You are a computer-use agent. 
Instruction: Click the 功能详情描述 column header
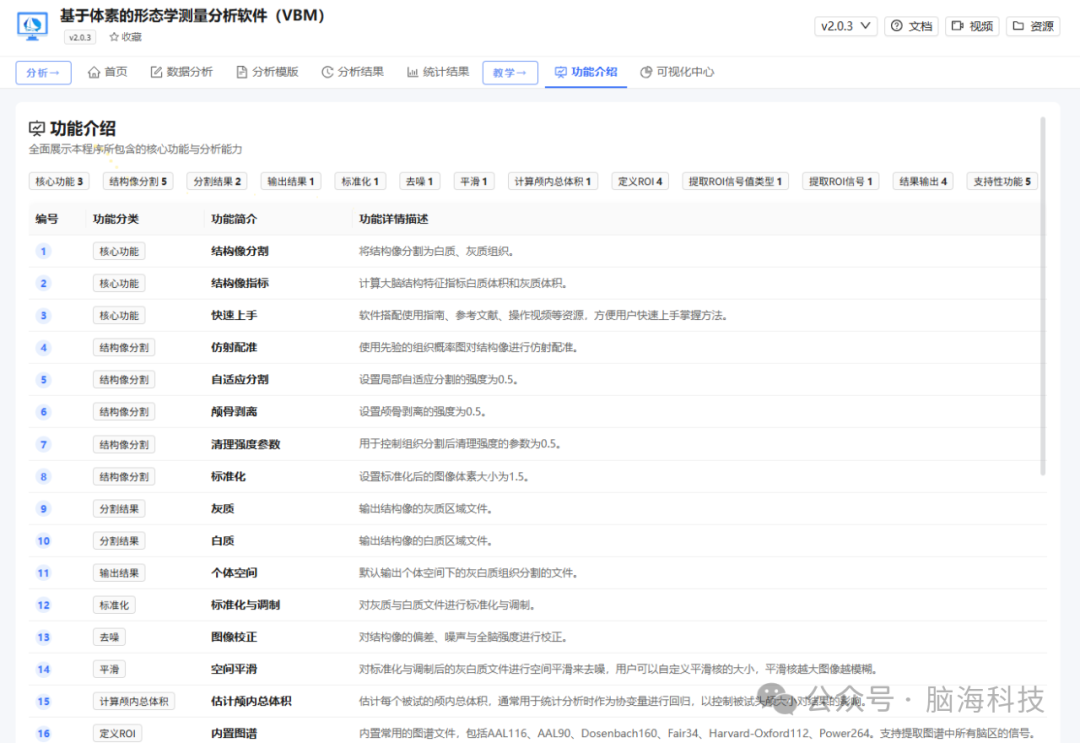pos(393,219)
